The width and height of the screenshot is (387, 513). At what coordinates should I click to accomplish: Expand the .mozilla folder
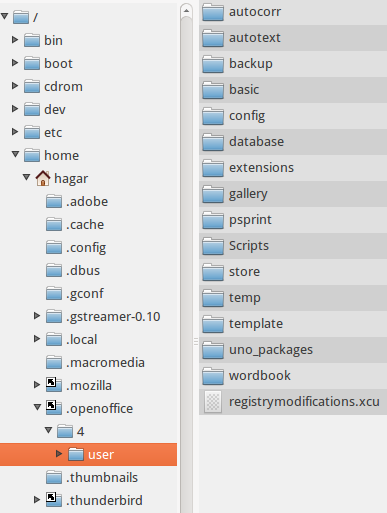(x=37, y=385)
